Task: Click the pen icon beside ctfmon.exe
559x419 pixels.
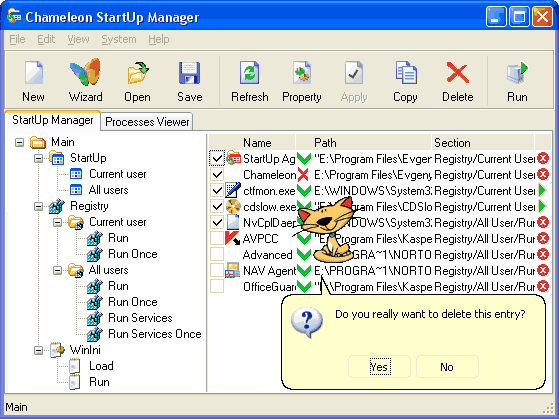Action: click(232, 190)
